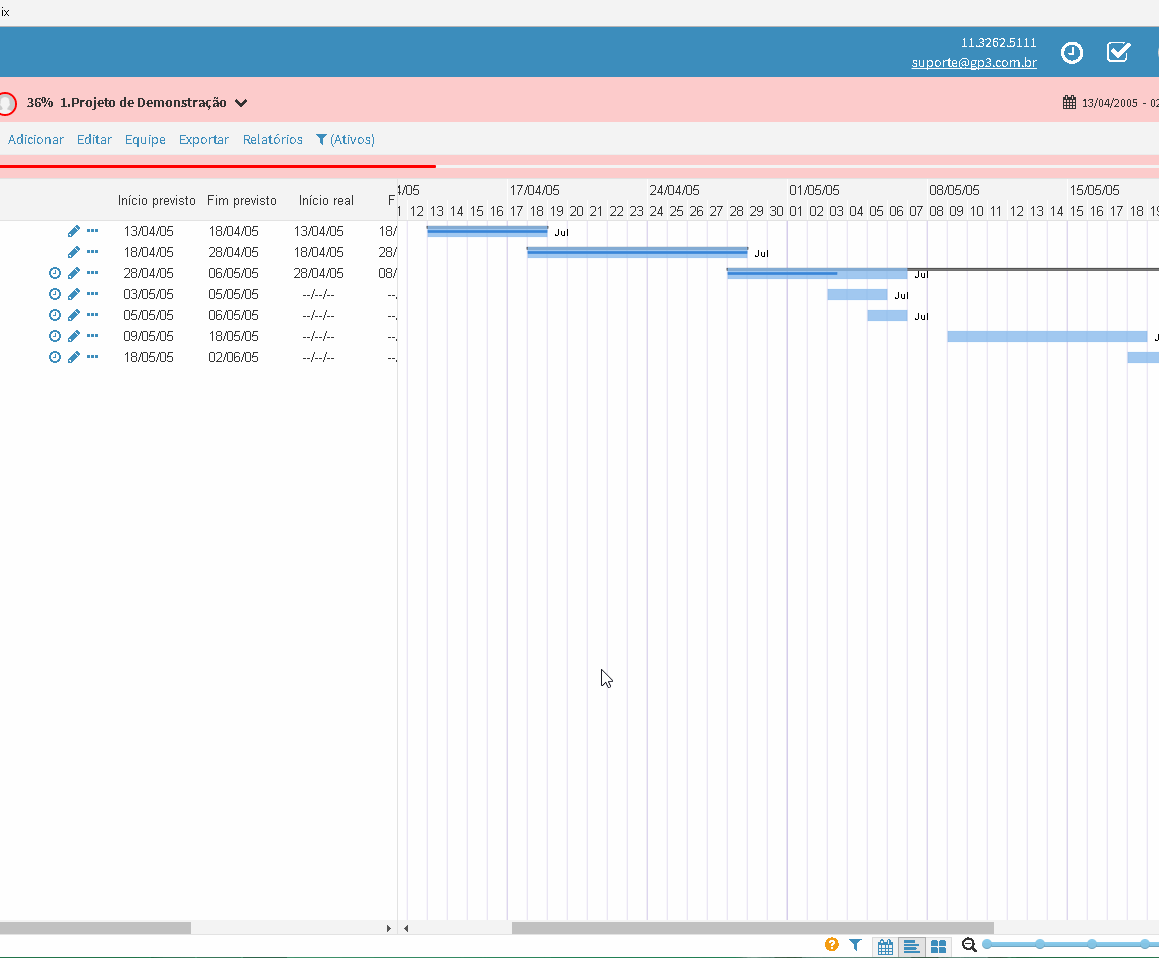The width and height of the screenshot is (1159, 958).
Task: Click the clock icon on the 03/05/05 row
Action: pyautogui.click(x=55, y=294)
